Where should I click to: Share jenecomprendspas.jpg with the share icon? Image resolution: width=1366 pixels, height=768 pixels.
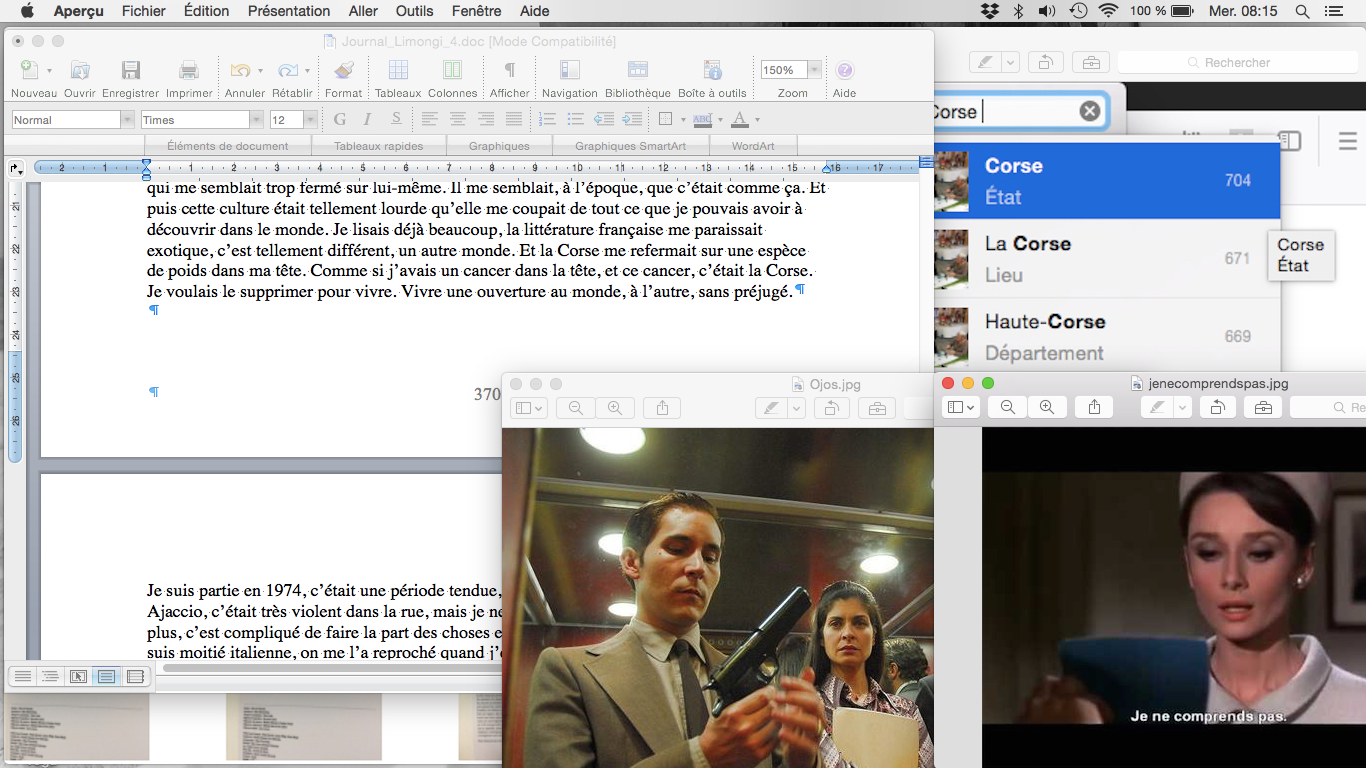tap(1095, 407)
